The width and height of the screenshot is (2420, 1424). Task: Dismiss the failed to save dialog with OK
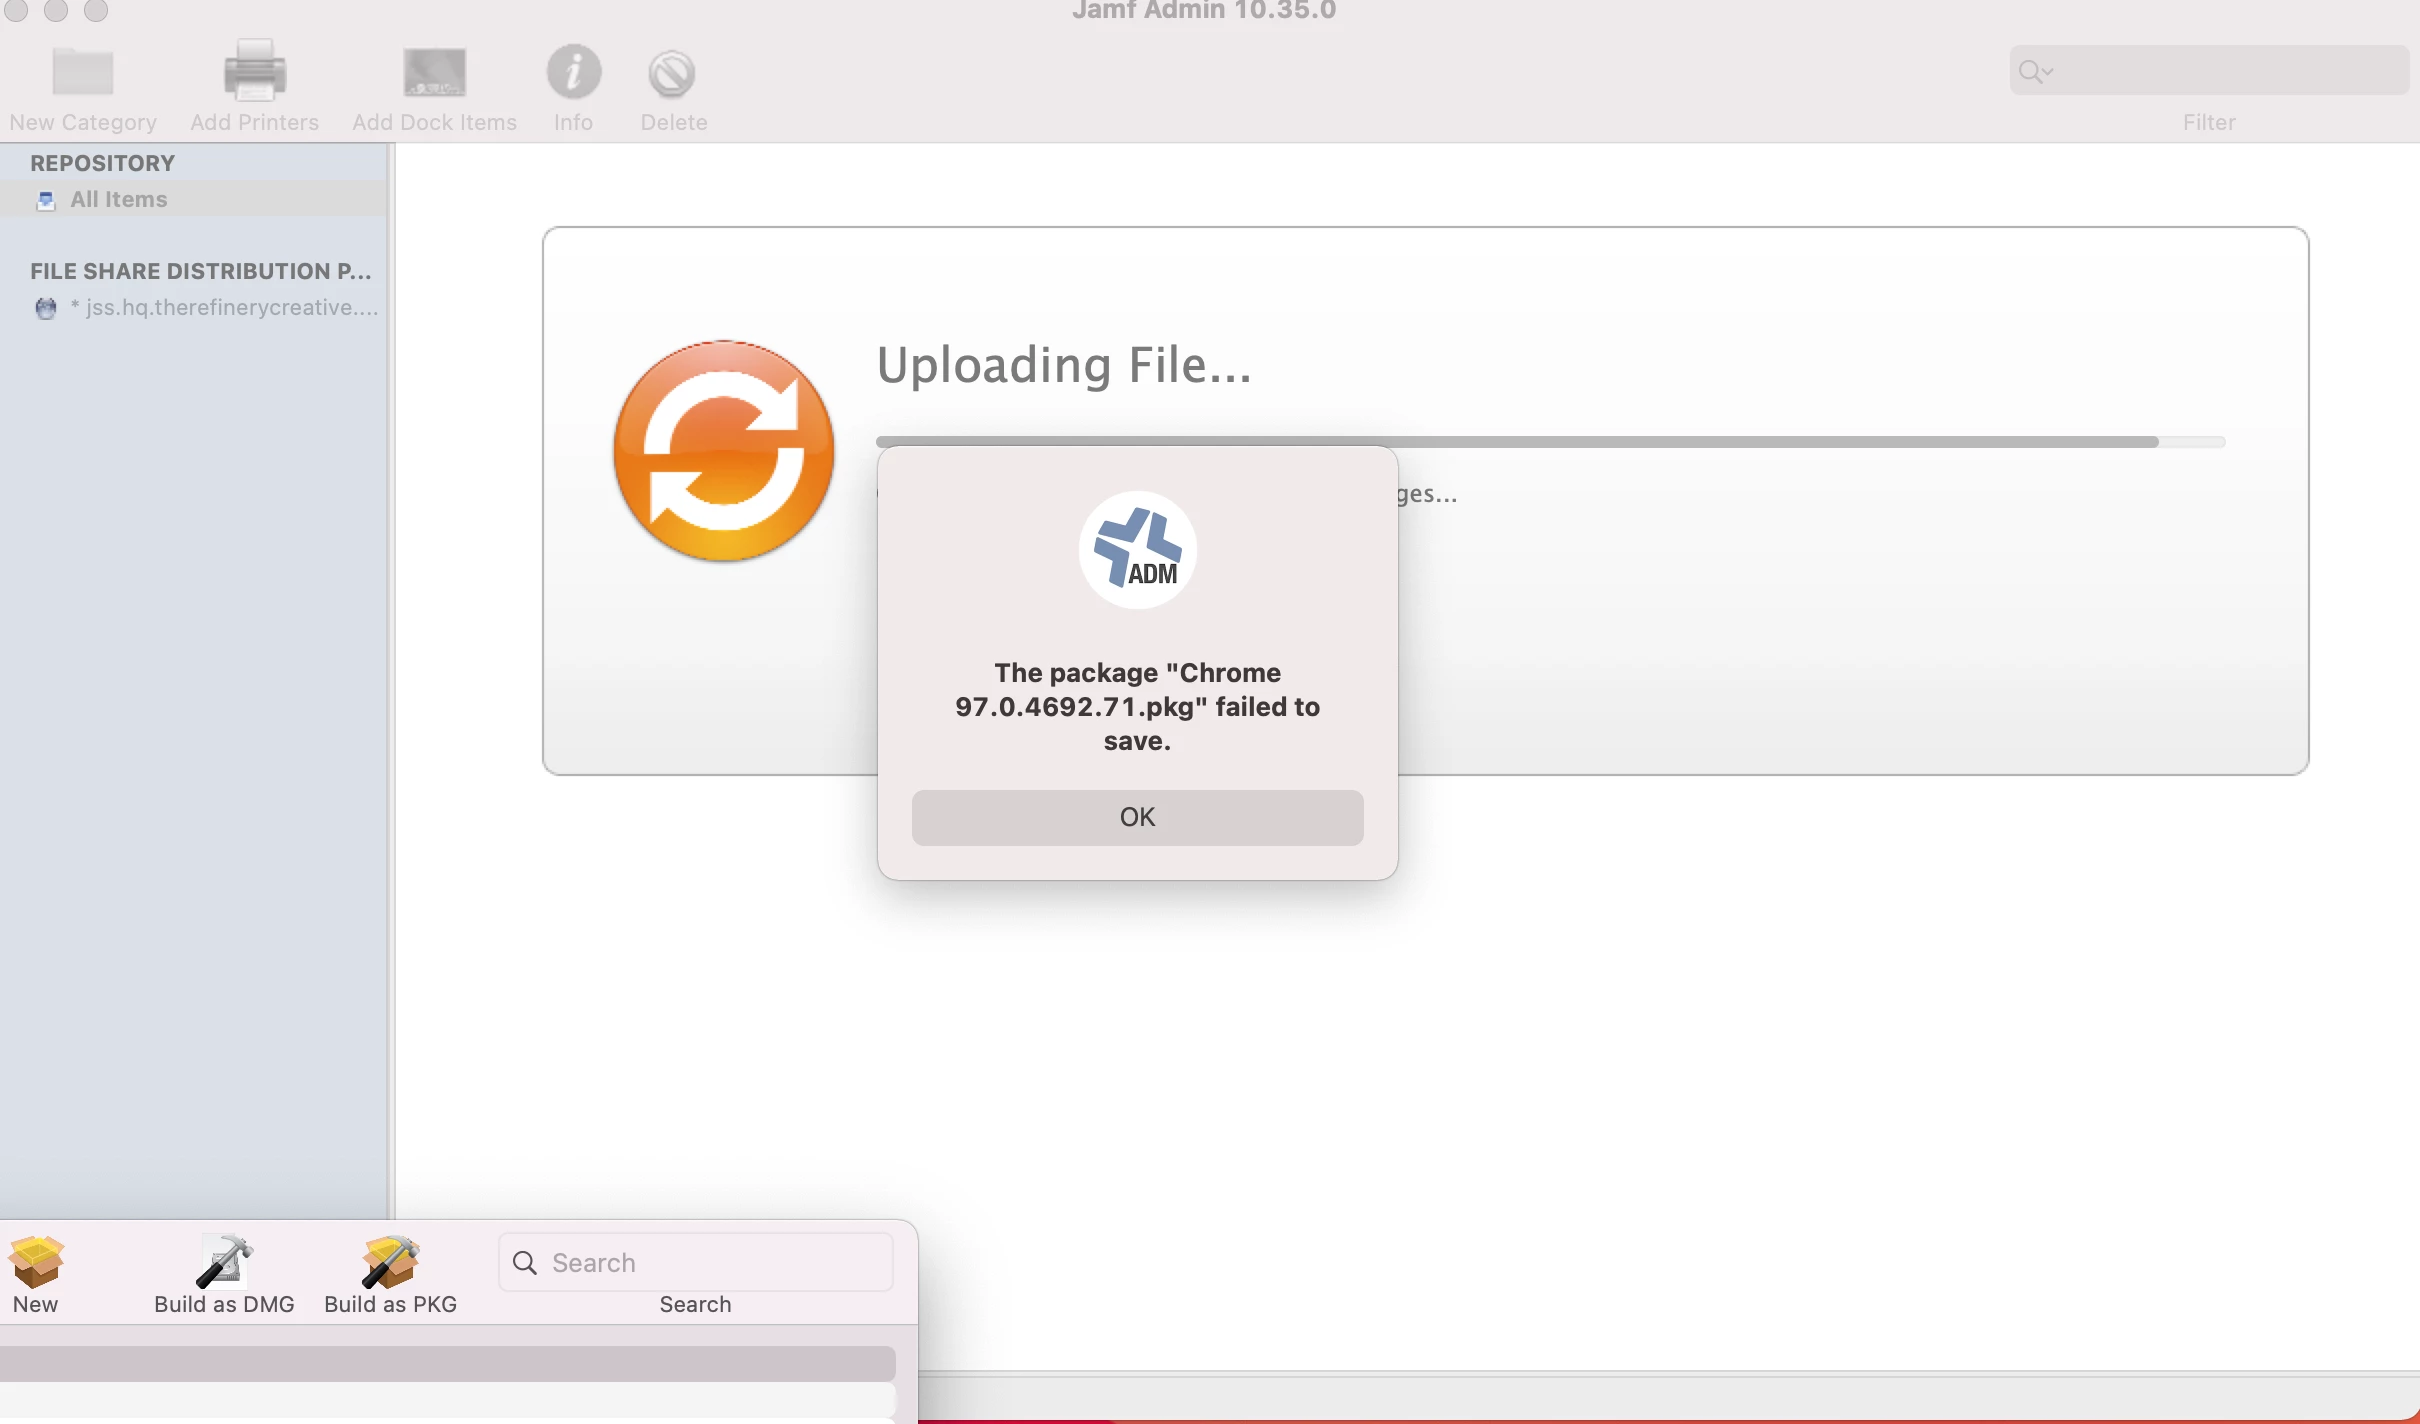(x=1137, y=817)
